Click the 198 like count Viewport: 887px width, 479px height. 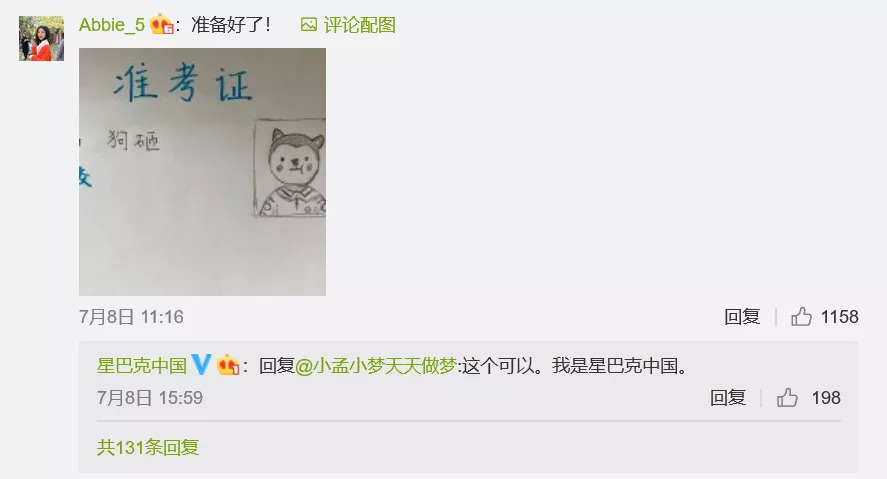pos(826,398)
